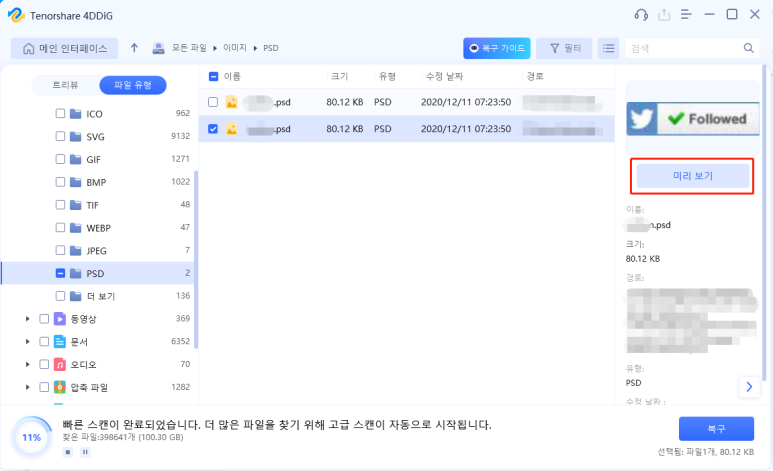
Task: Click the Tenorshare 4DDiG logo
Action: coord(16,15)
